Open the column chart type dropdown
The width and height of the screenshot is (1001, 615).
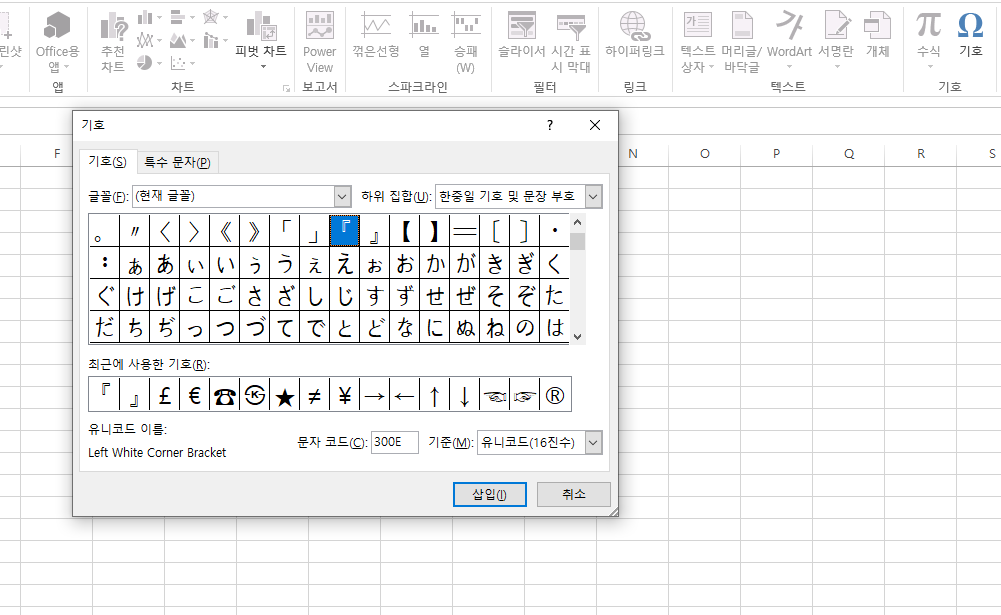click(x=150, y=18)
